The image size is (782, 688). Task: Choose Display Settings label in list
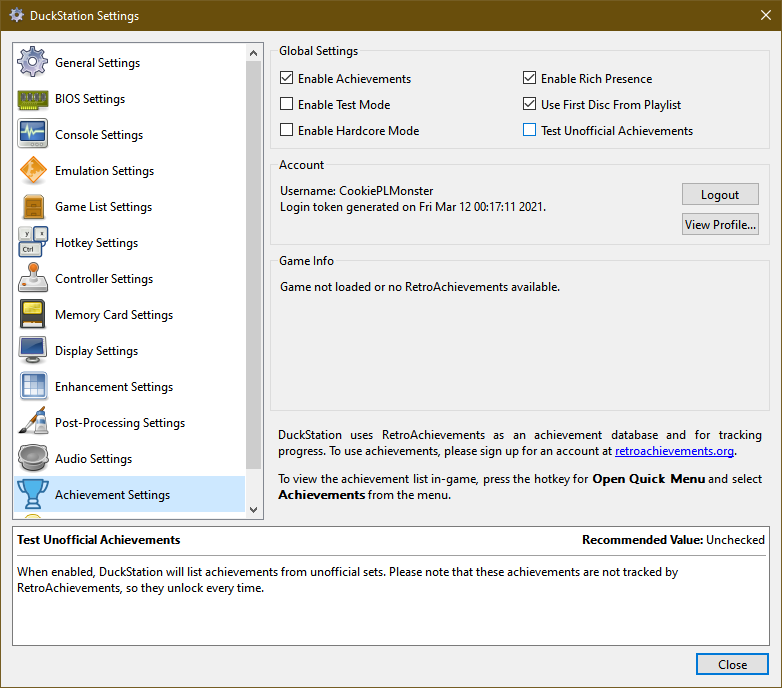click(96, 350)
